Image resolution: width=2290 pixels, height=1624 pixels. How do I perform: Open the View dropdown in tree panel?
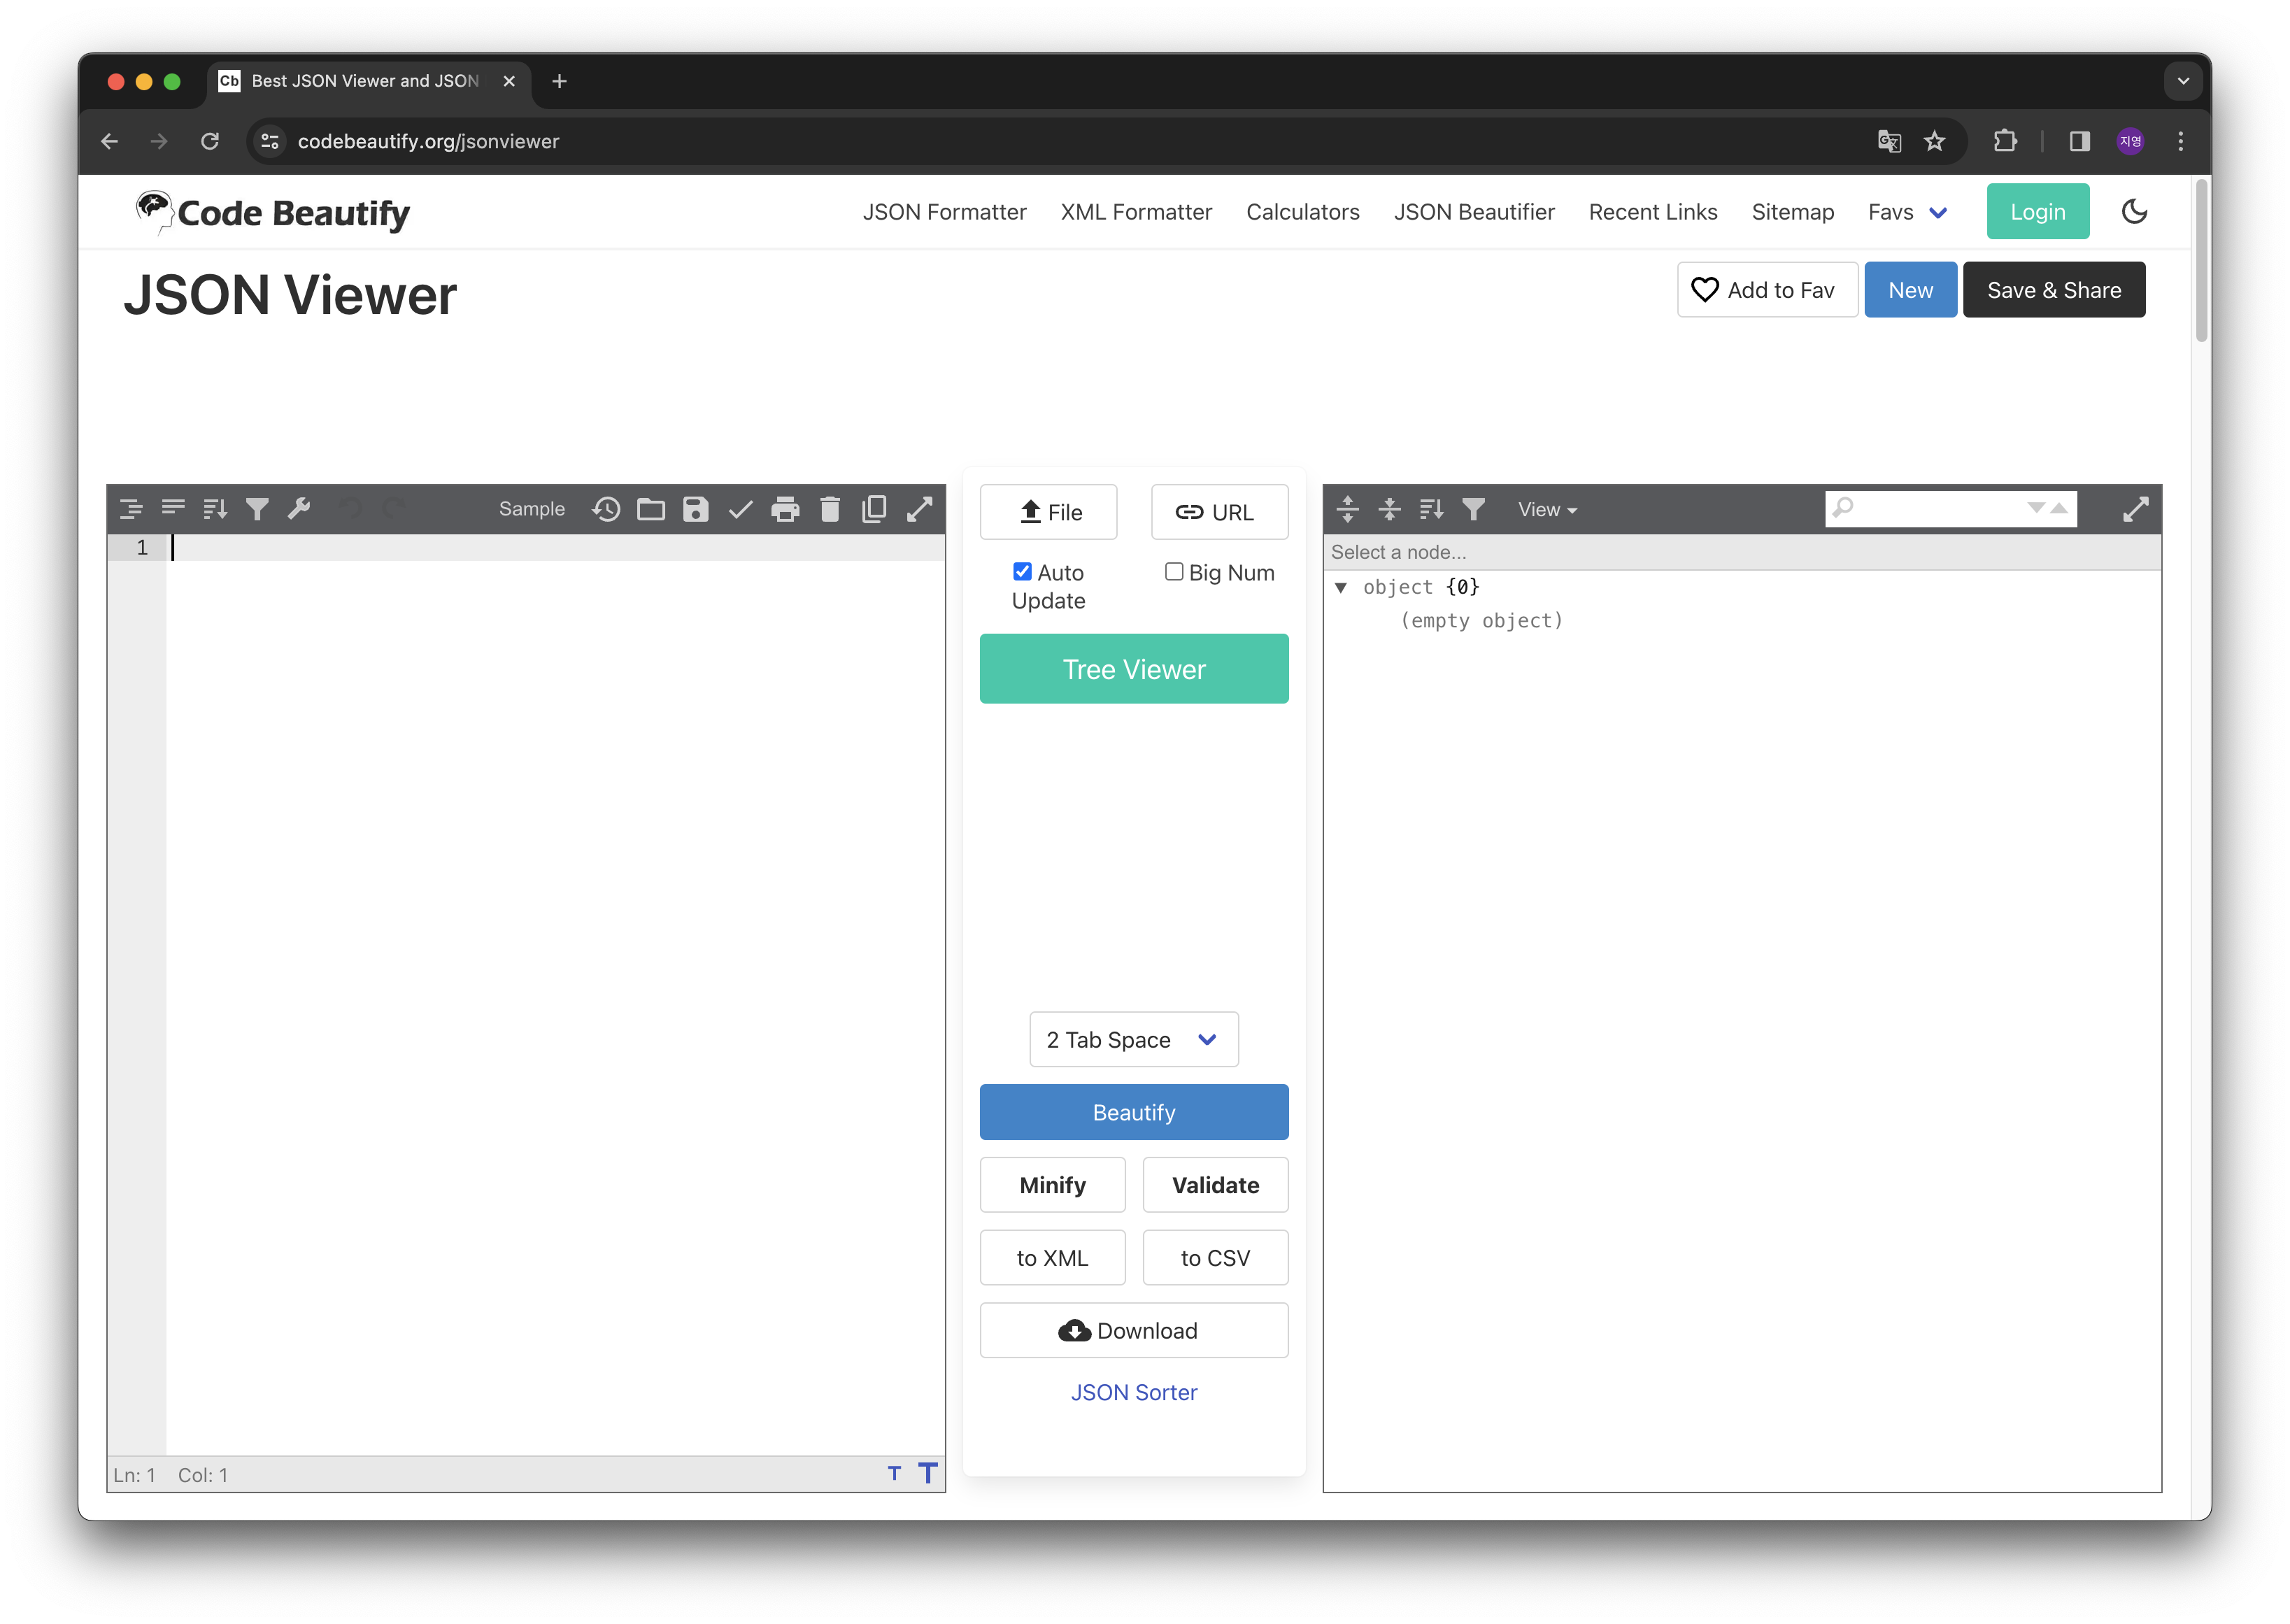point(1546,510)
